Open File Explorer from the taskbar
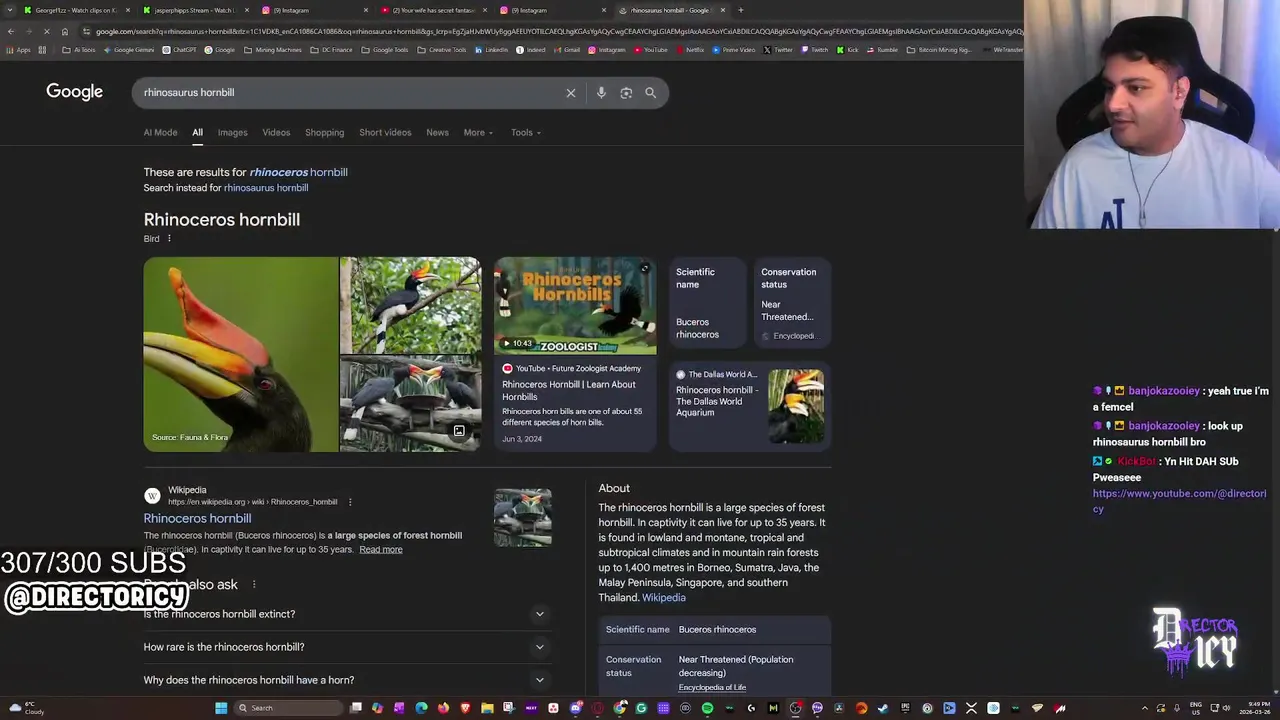This screenshot has width=1280, height=720. click(x=487, y=708)
